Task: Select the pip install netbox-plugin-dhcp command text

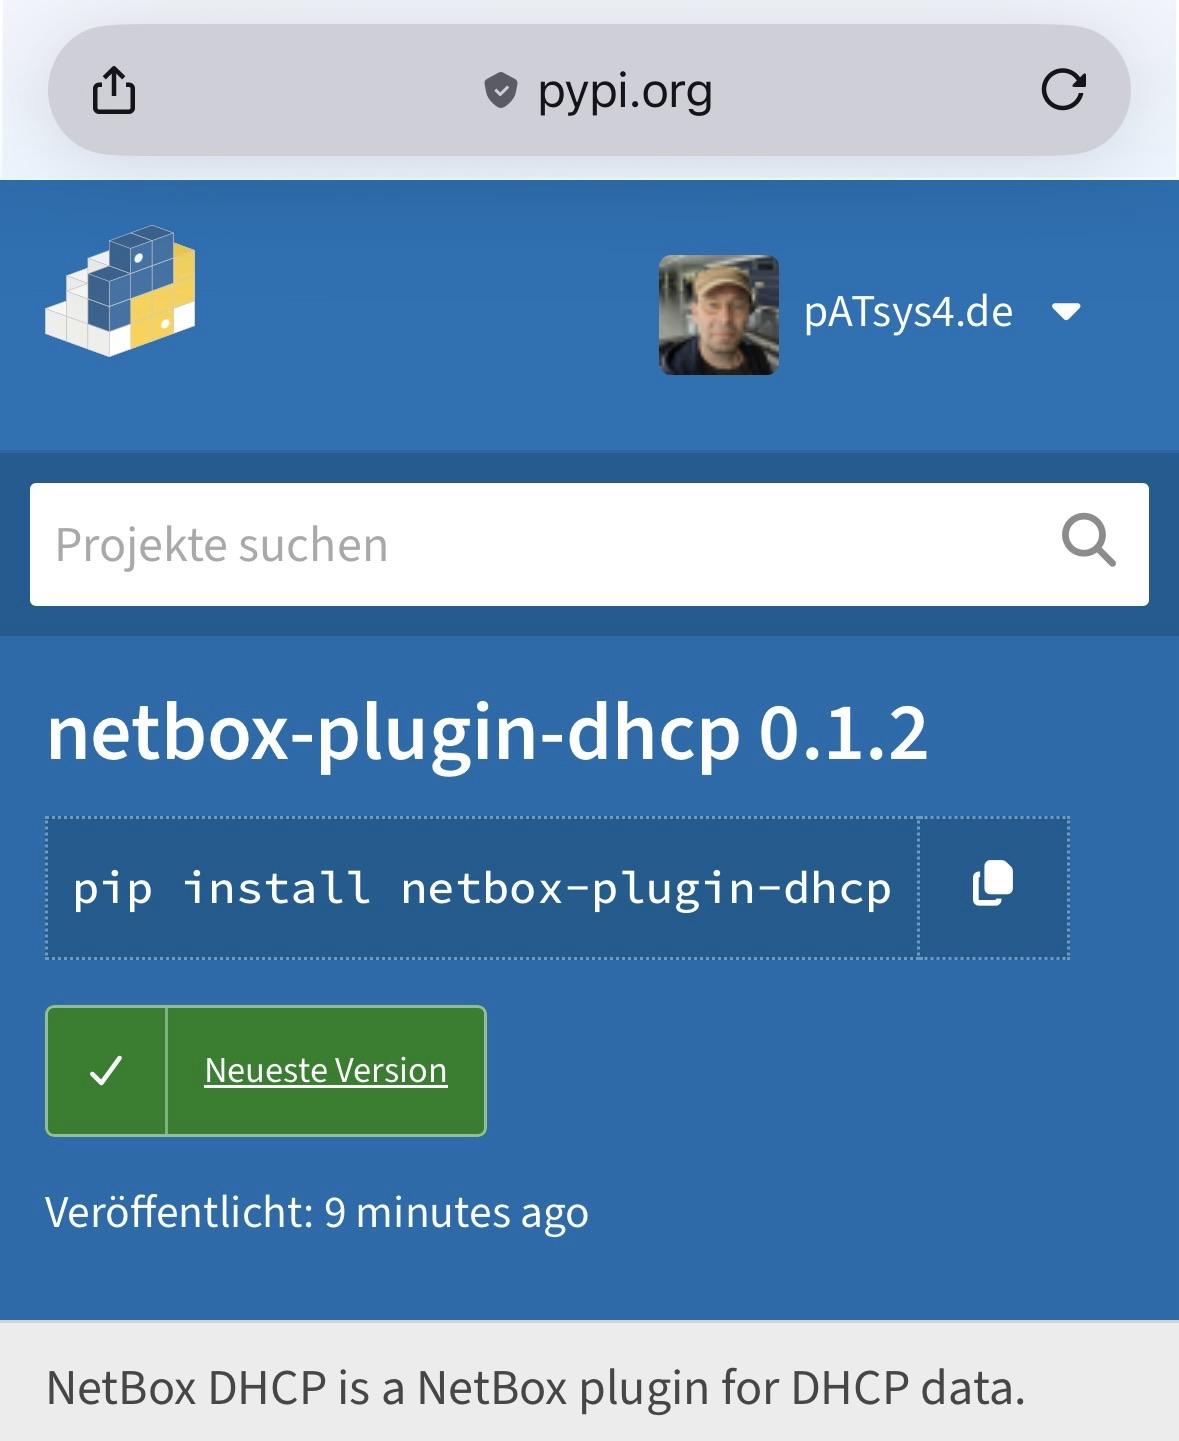Action: tap(481, 888)
